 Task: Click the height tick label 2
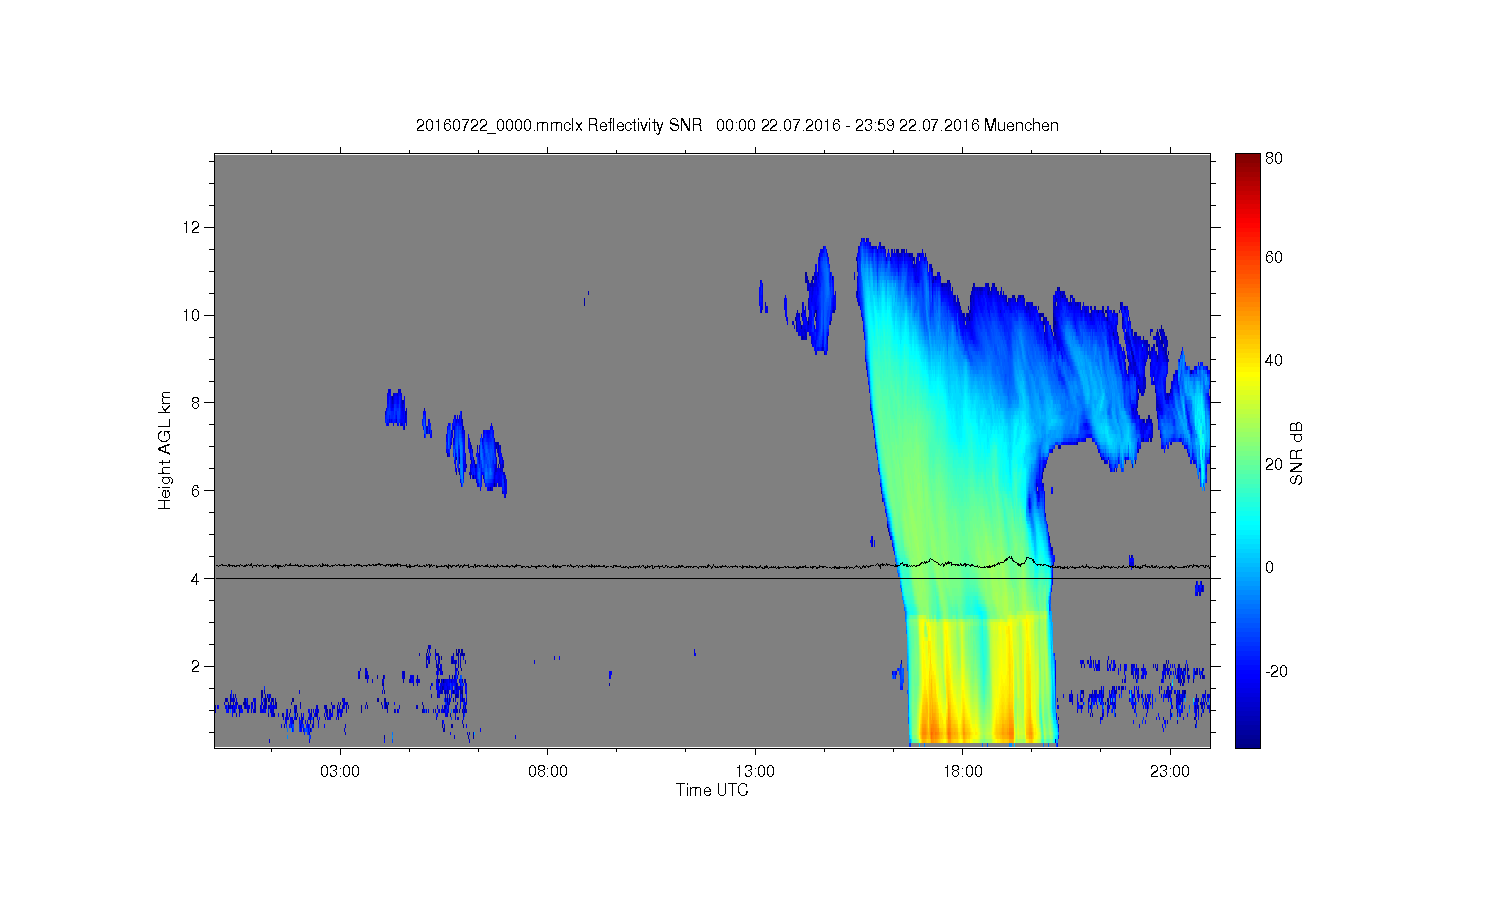click(x=197, y=666)
